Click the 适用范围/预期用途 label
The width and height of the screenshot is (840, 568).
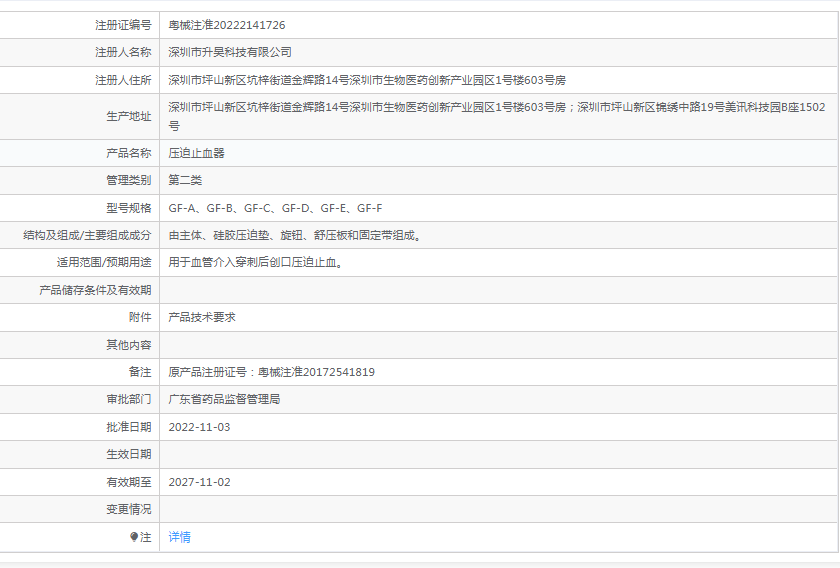coord(104,263)
